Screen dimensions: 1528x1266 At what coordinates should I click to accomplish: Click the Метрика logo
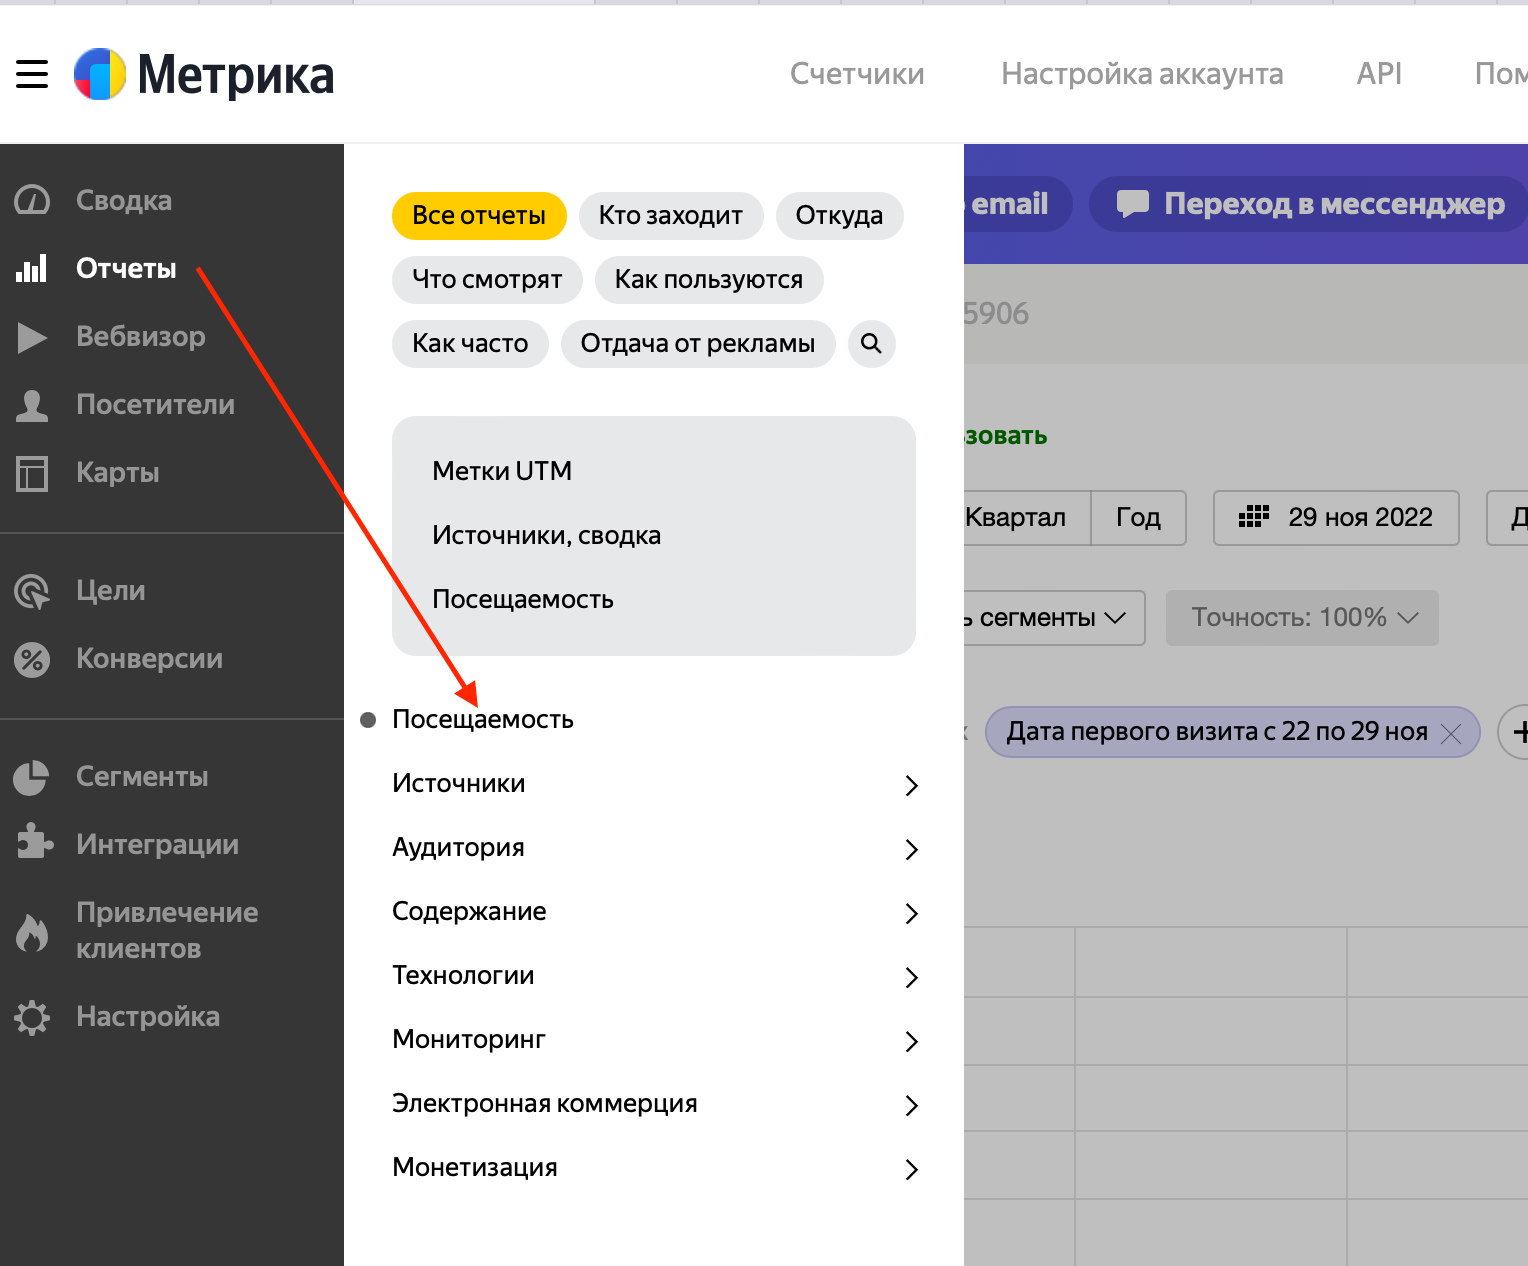click(x=203, y=74)
